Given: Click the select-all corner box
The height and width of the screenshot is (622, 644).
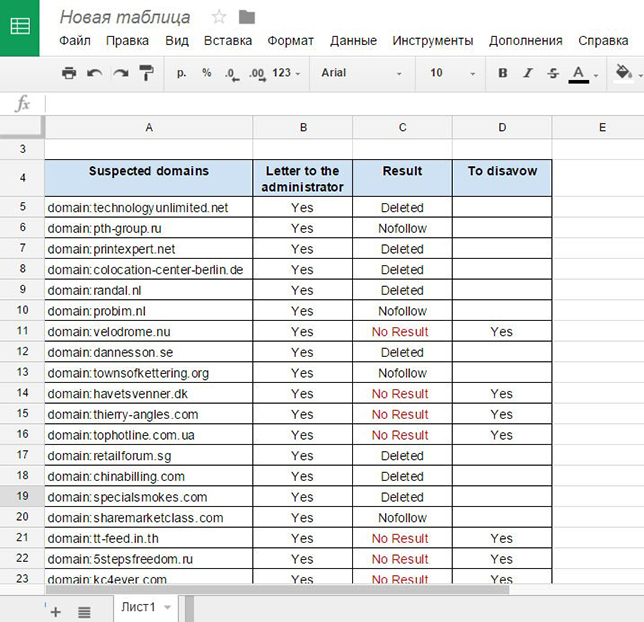Looking at the screenshot, I should pos(22,127).
